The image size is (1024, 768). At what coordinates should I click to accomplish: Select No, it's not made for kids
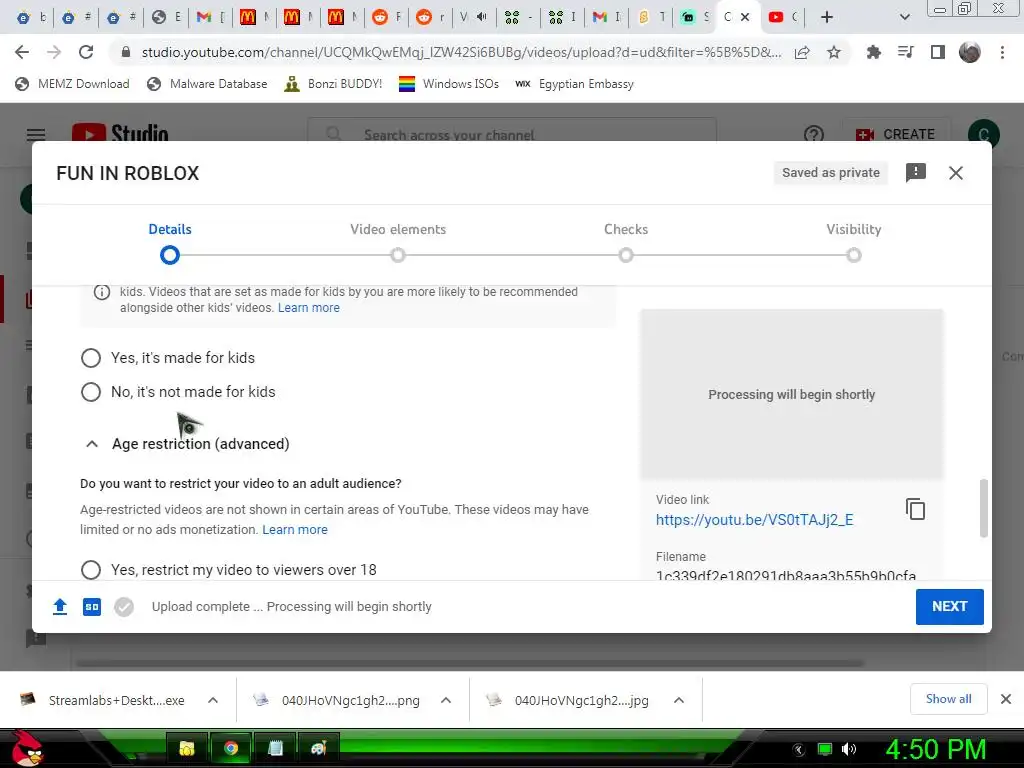click(91, 392)
